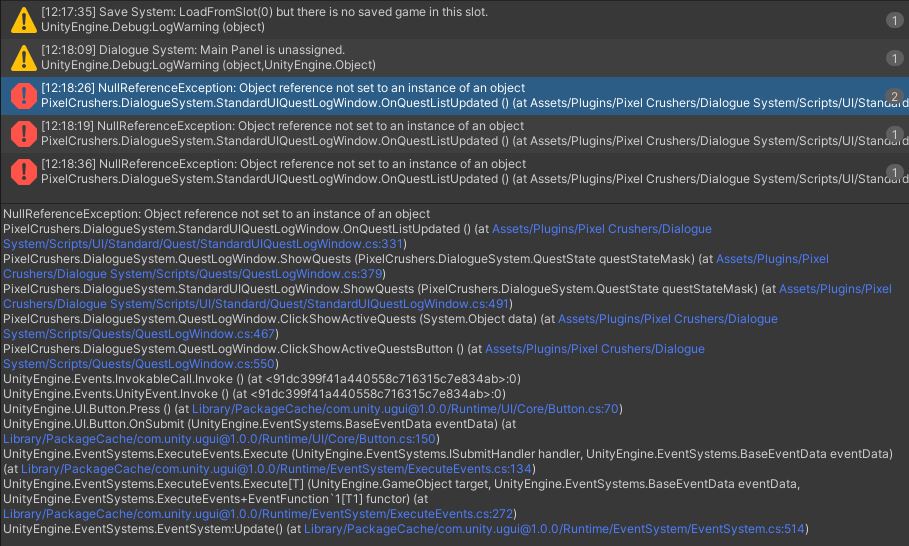
Task: Open the QuestLogWindow.cs:467 source link
Action: point(139,334)
